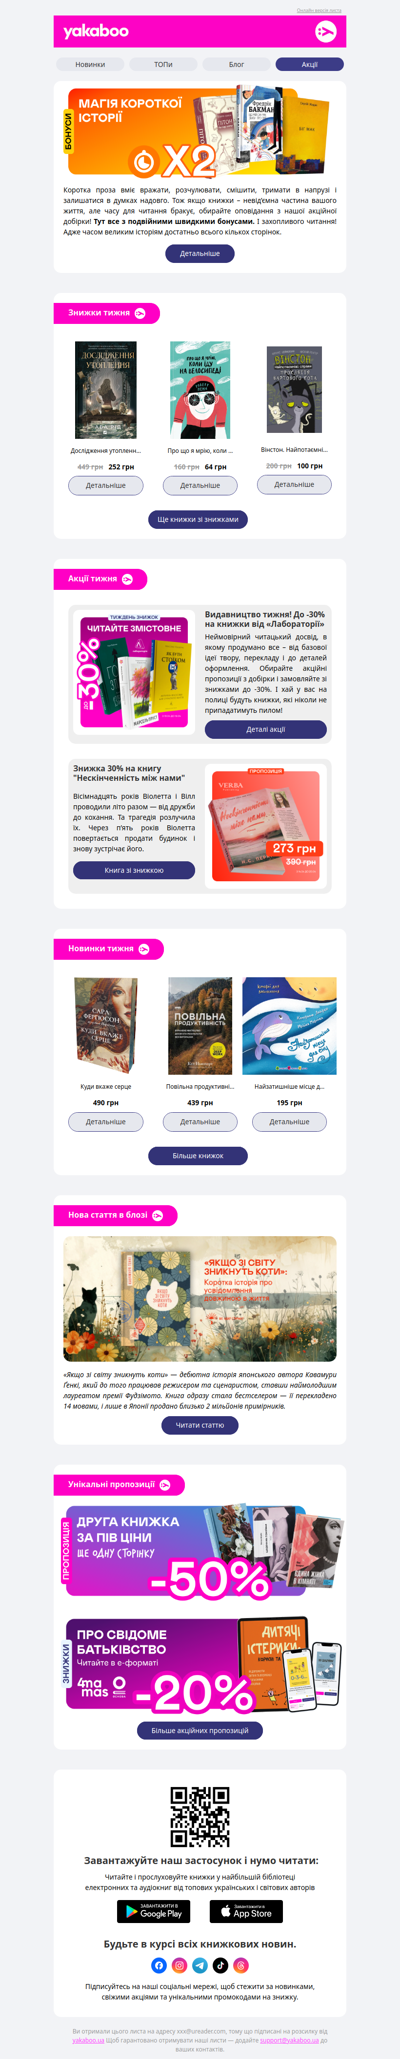Image resolution: width=400 pixels, height=2059 pixels.
Task: Open the Threads social icon
Action: coord(241,1965)
